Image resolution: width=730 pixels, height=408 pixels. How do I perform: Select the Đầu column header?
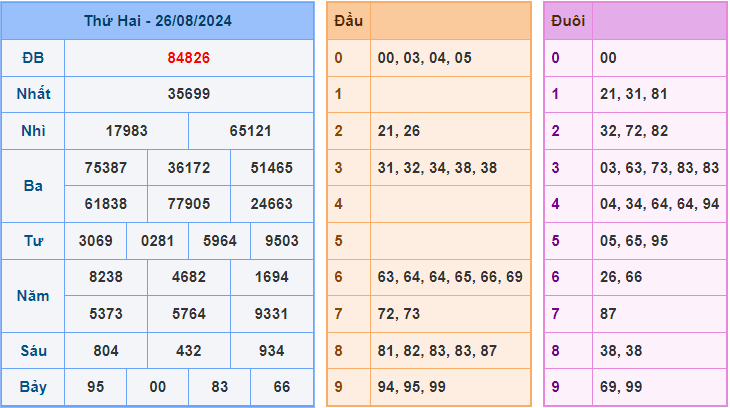click(x=348, y=20)
